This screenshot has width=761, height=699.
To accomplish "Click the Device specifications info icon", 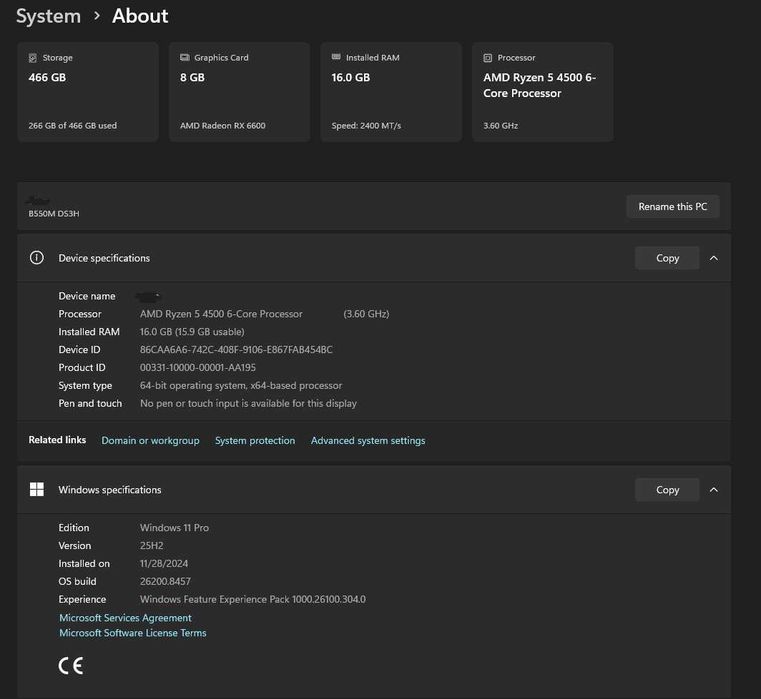I will pyautogui.click(x=36, y=258).
